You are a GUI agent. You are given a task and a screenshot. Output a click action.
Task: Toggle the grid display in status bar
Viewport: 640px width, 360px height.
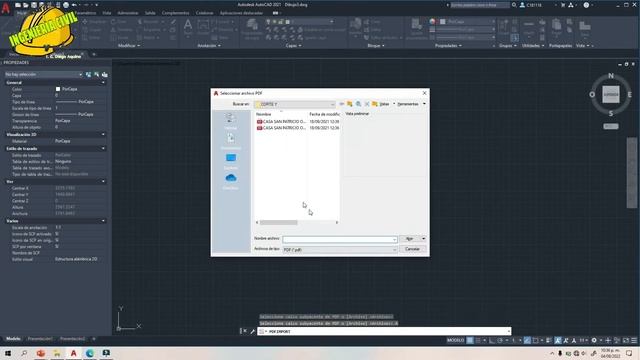coord(470,340)
